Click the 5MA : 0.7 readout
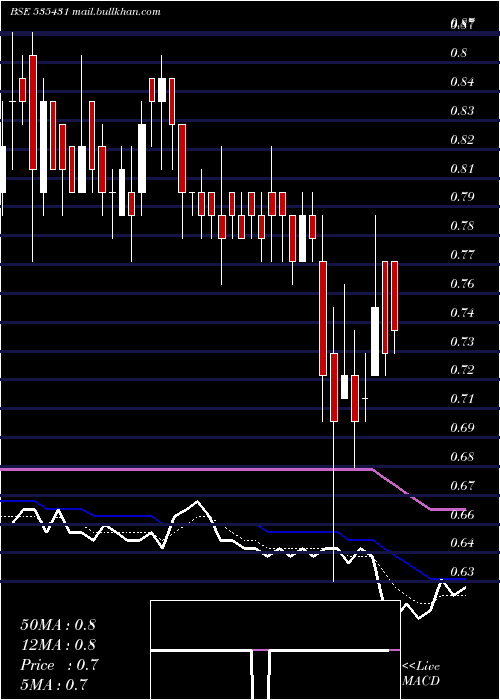500x700 pixels. click(54, 685)
